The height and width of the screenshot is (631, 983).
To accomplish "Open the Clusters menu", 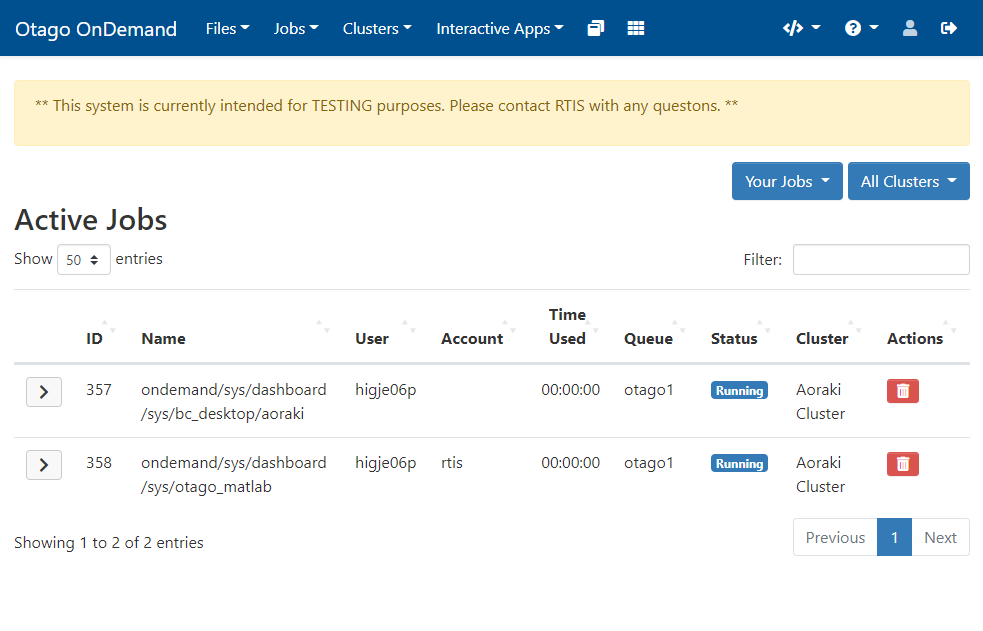I will point(377,28).
